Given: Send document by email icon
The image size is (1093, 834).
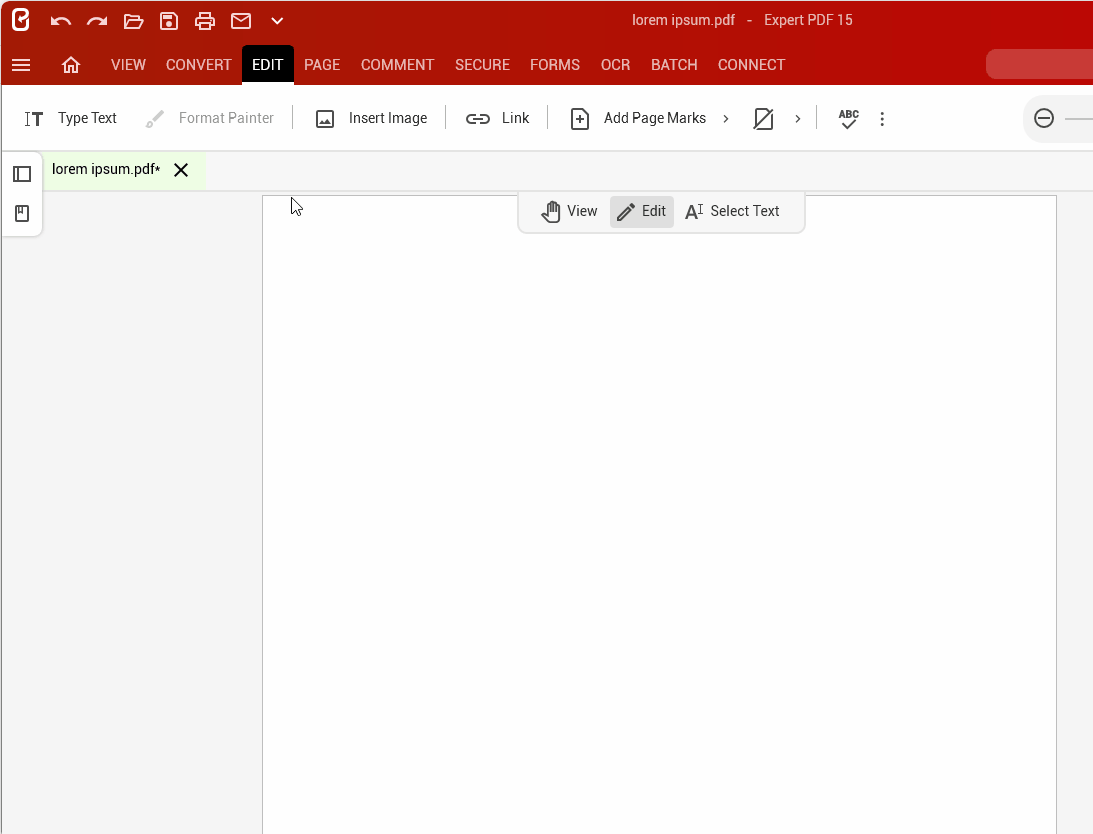Looking at the screenshot, I should [241, 21].
